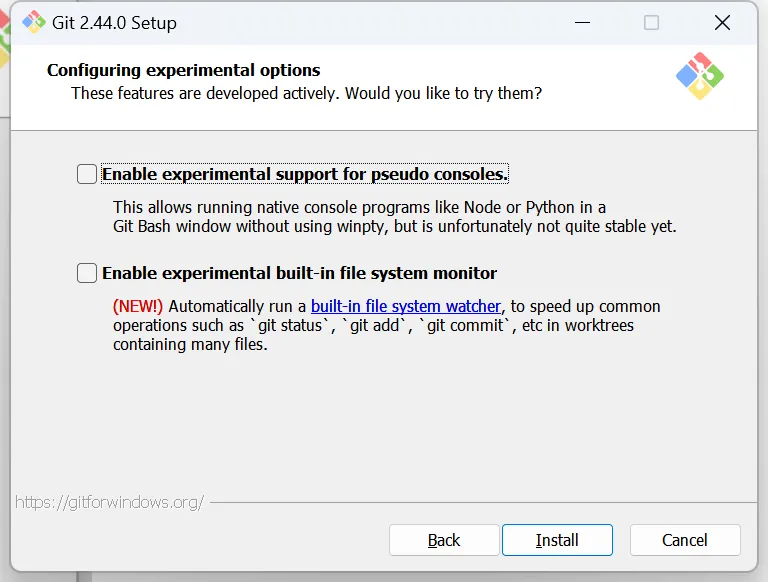Click the red '(NEW!)' label
Screen dimensions: 768x582
(x=137, y=306)
